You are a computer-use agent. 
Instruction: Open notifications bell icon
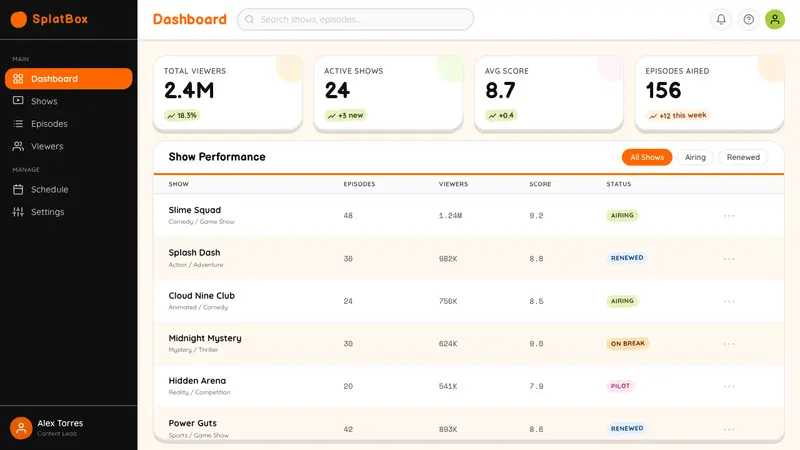[x=721, y=19]
